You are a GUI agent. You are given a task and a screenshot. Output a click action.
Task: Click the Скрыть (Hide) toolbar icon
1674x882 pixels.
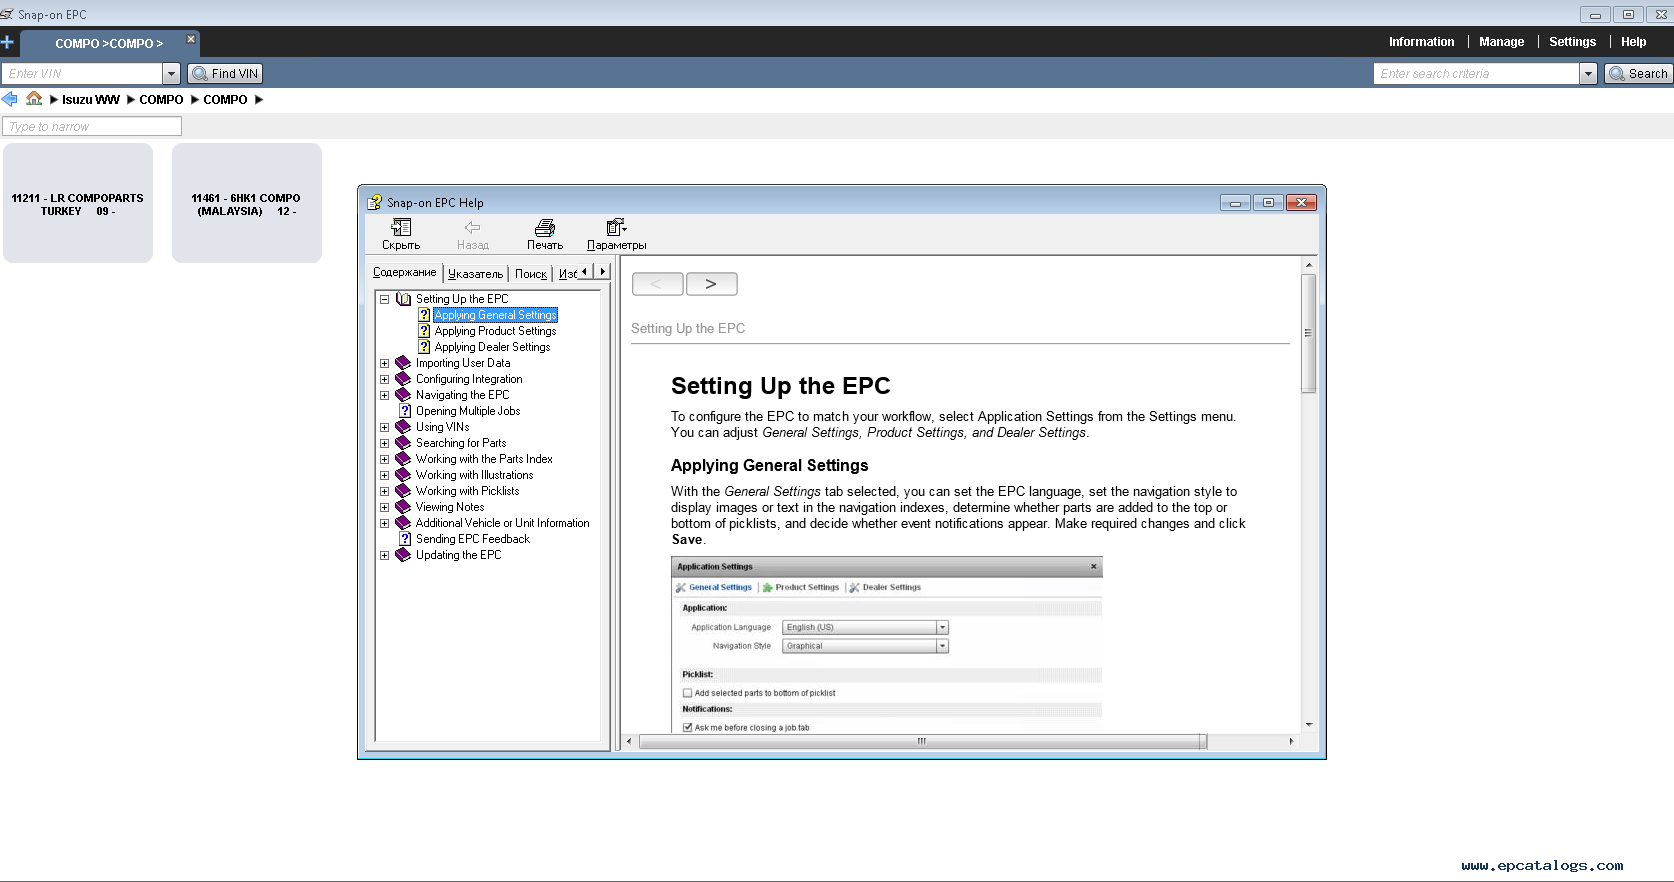click(401, 234)
